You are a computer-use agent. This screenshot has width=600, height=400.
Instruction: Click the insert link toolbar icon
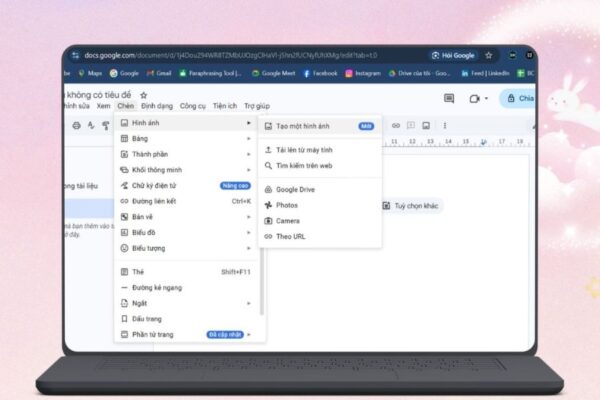396,125
